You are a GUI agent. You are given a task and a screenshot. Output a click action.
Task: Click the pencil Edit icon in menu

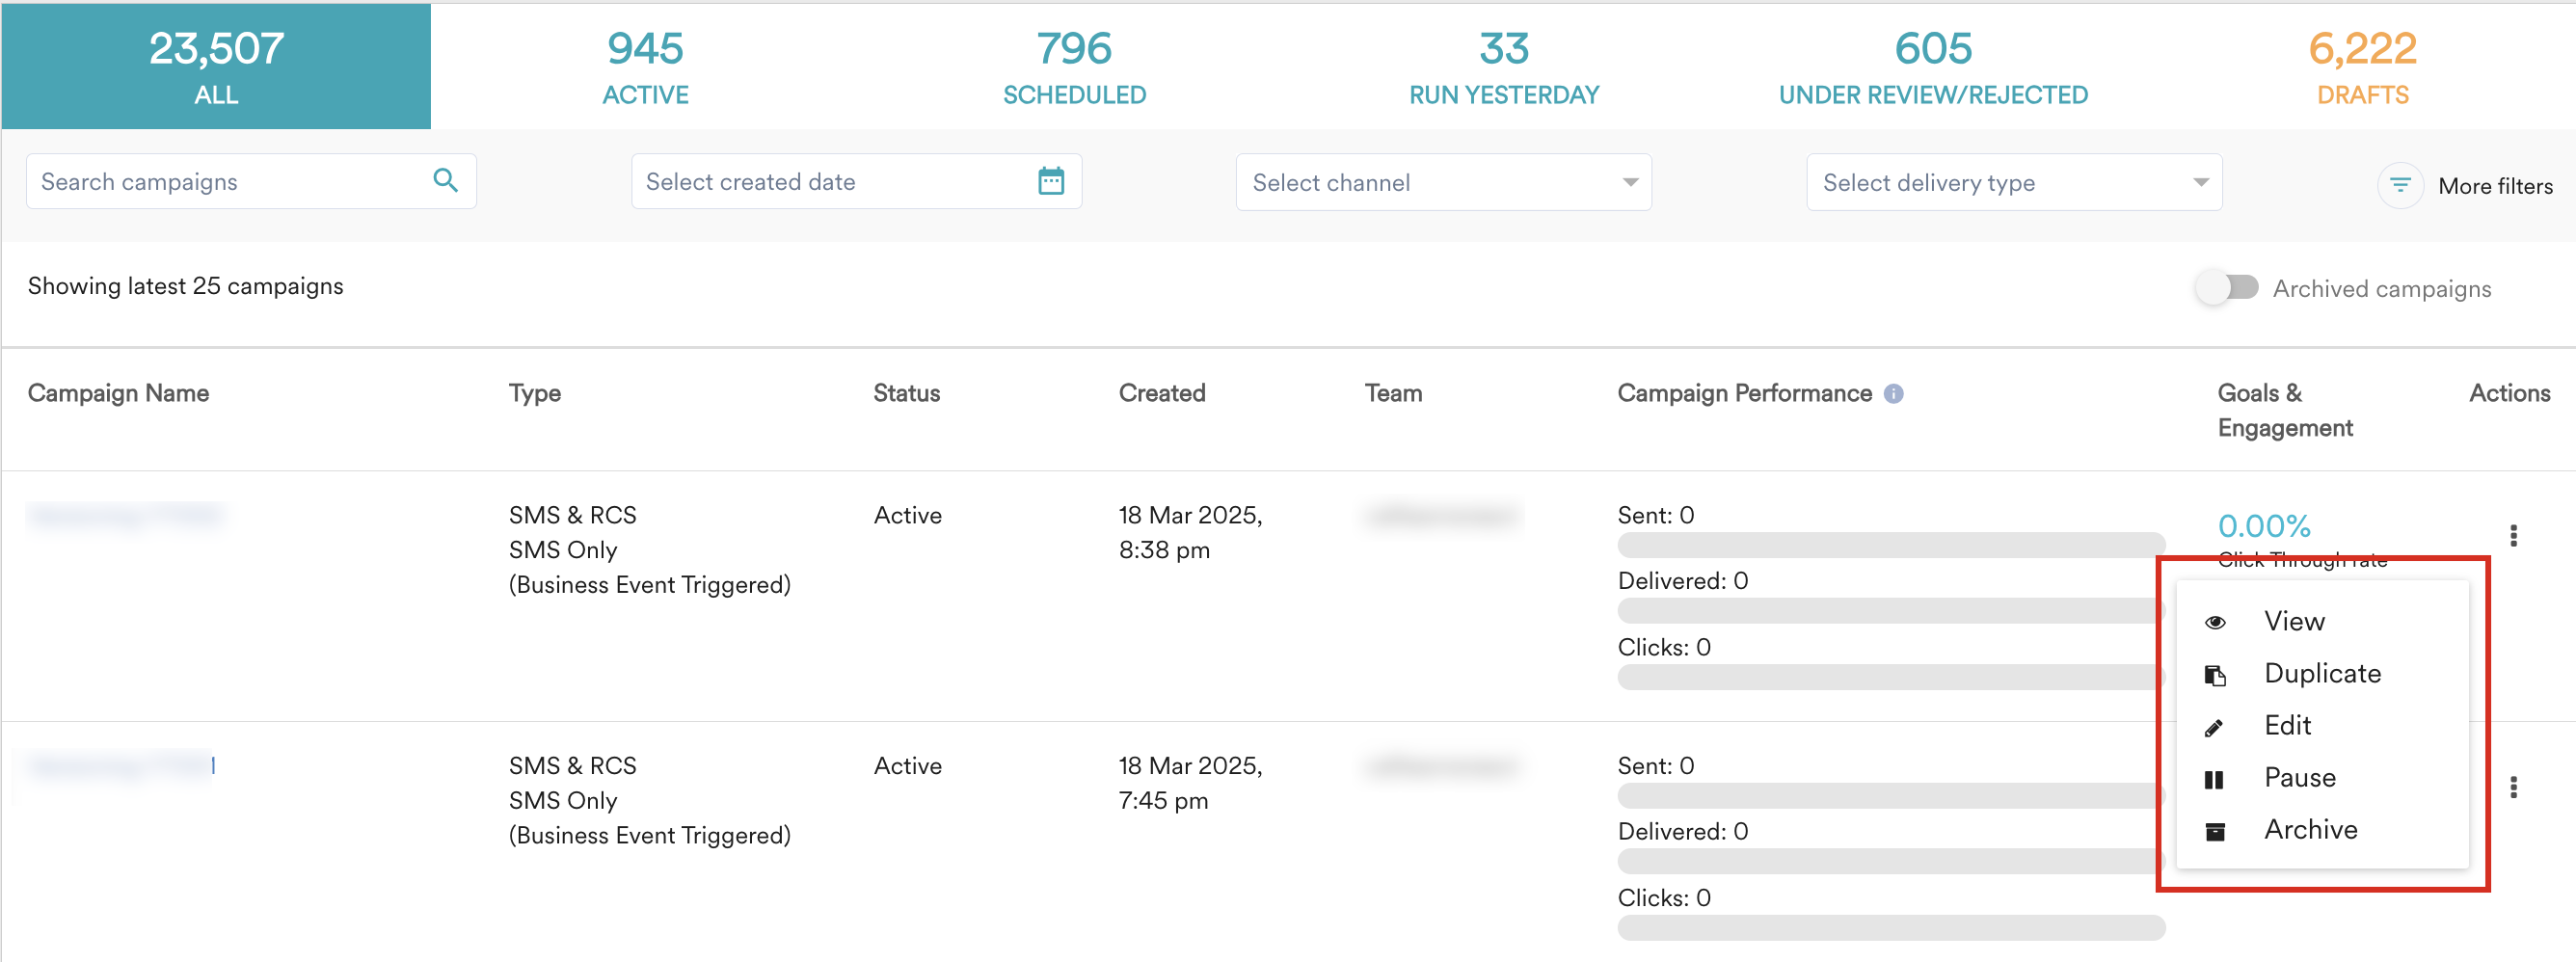tap(2214, 727)
